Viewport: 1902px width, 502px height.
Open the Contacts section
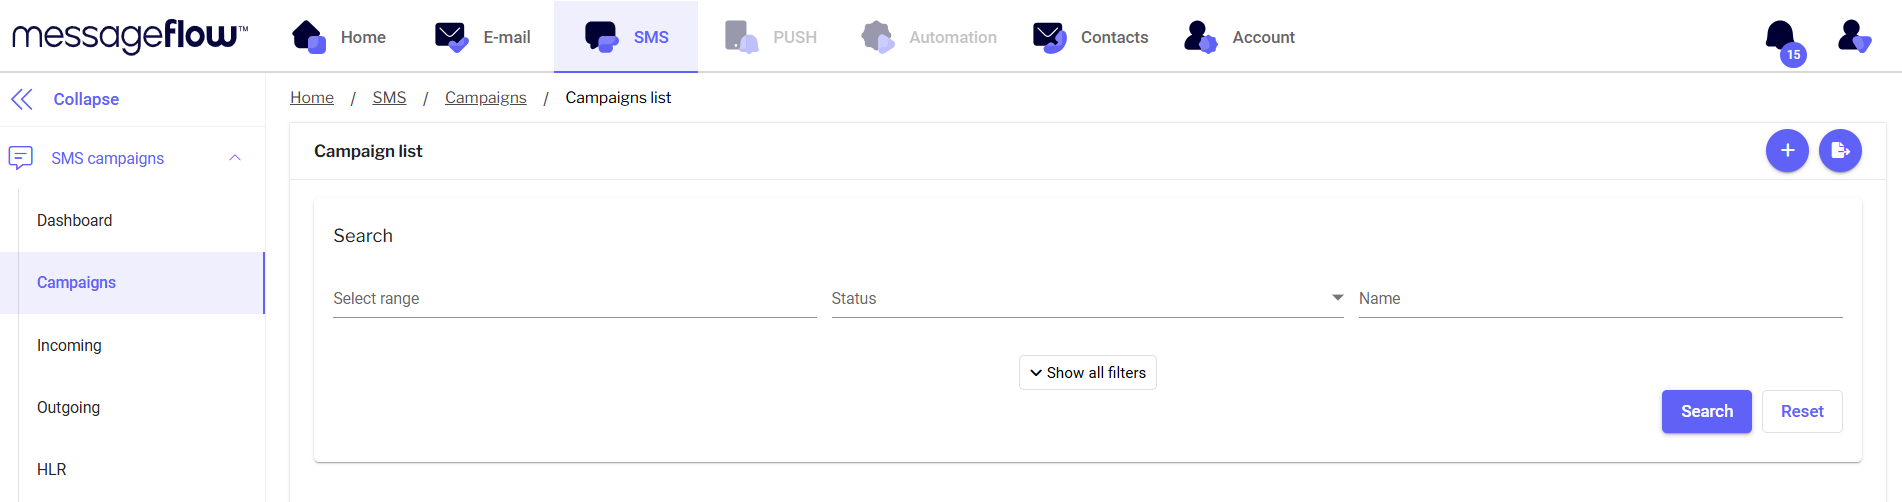coord(1091,37)
